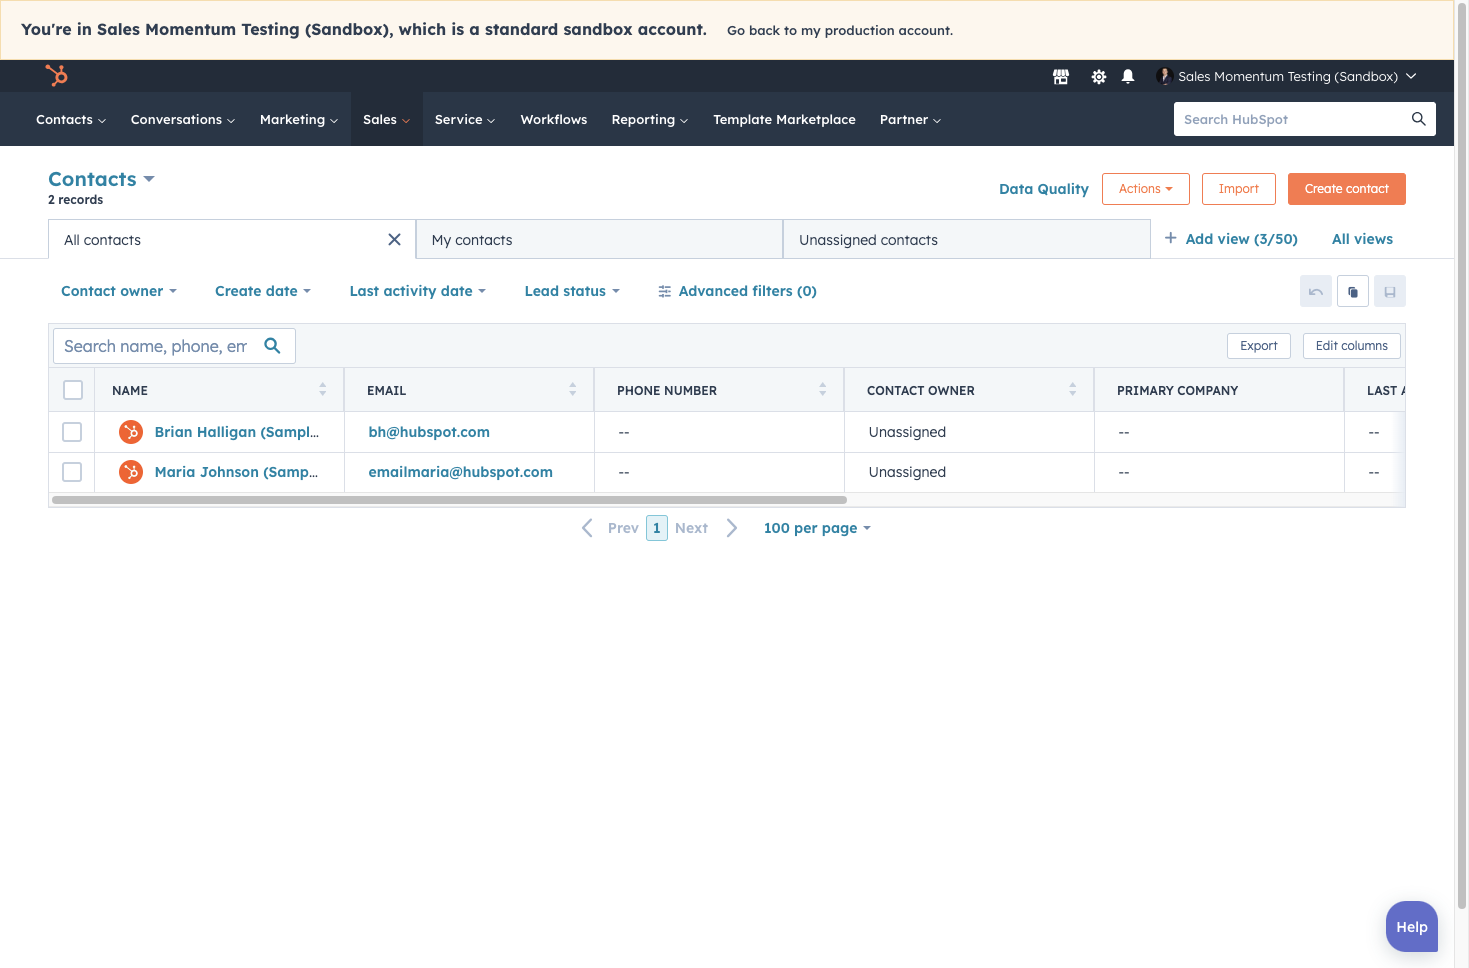Open the settings gear icon

tap(1098, 77)
